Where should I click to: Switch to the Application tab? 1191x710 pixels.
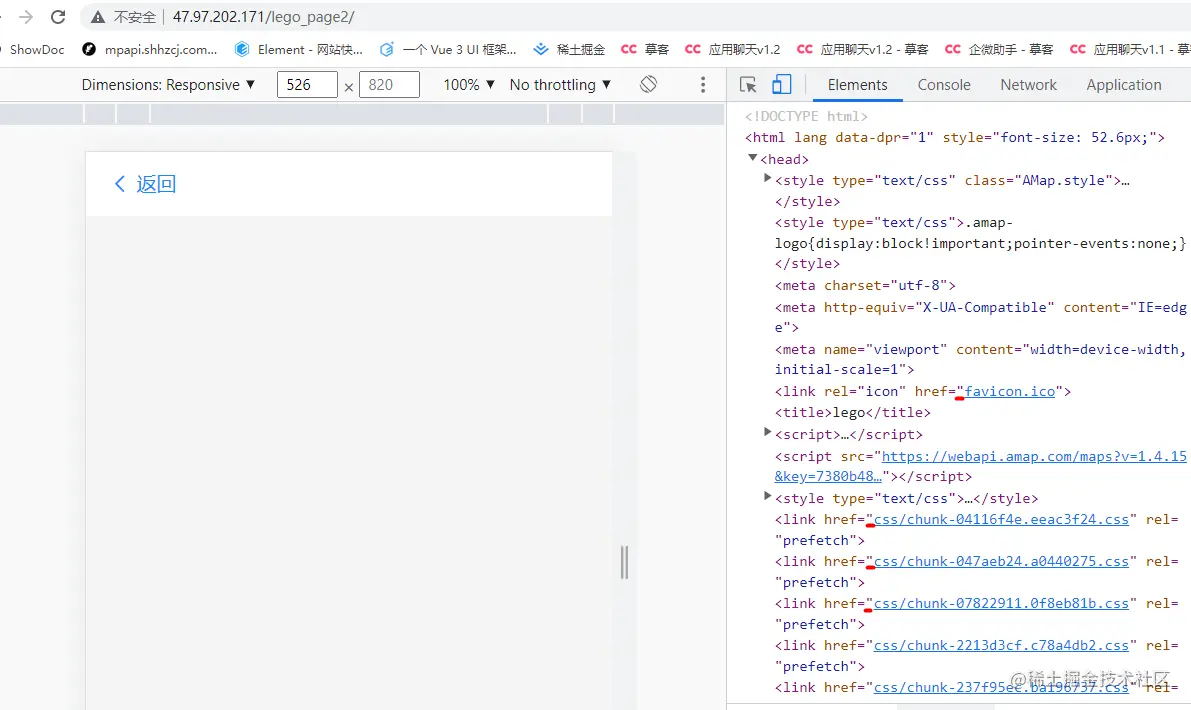1123,85
